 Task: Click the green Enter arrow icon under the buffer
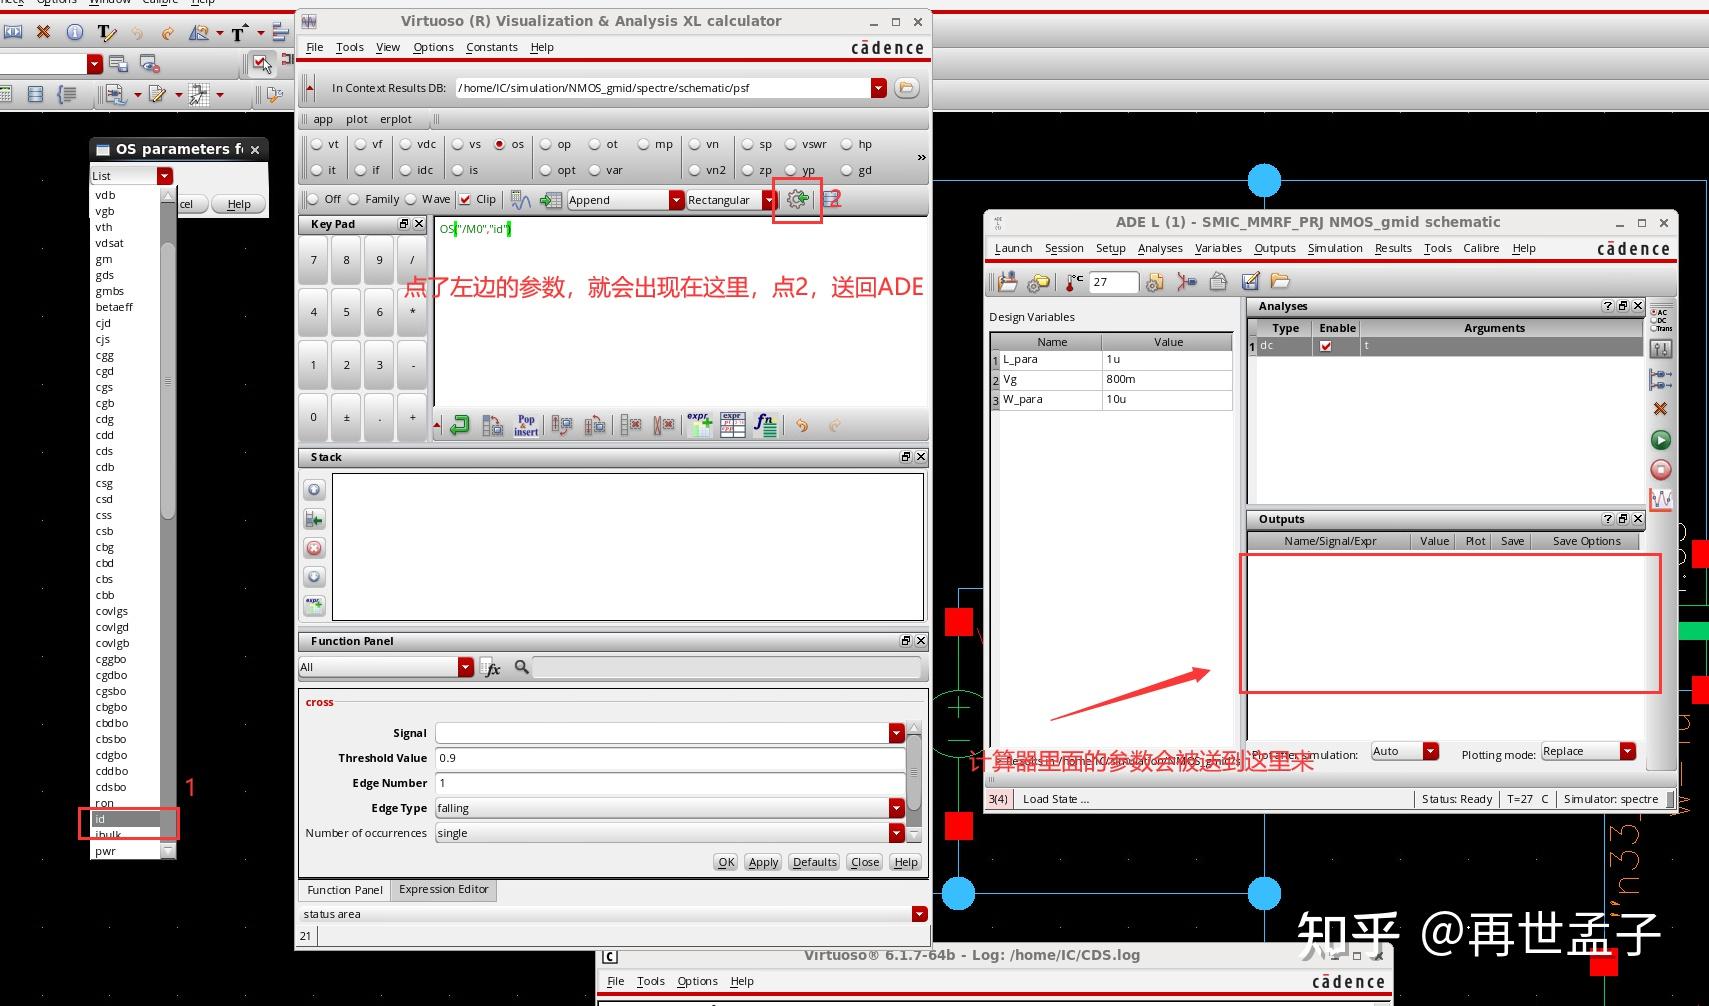460,426
